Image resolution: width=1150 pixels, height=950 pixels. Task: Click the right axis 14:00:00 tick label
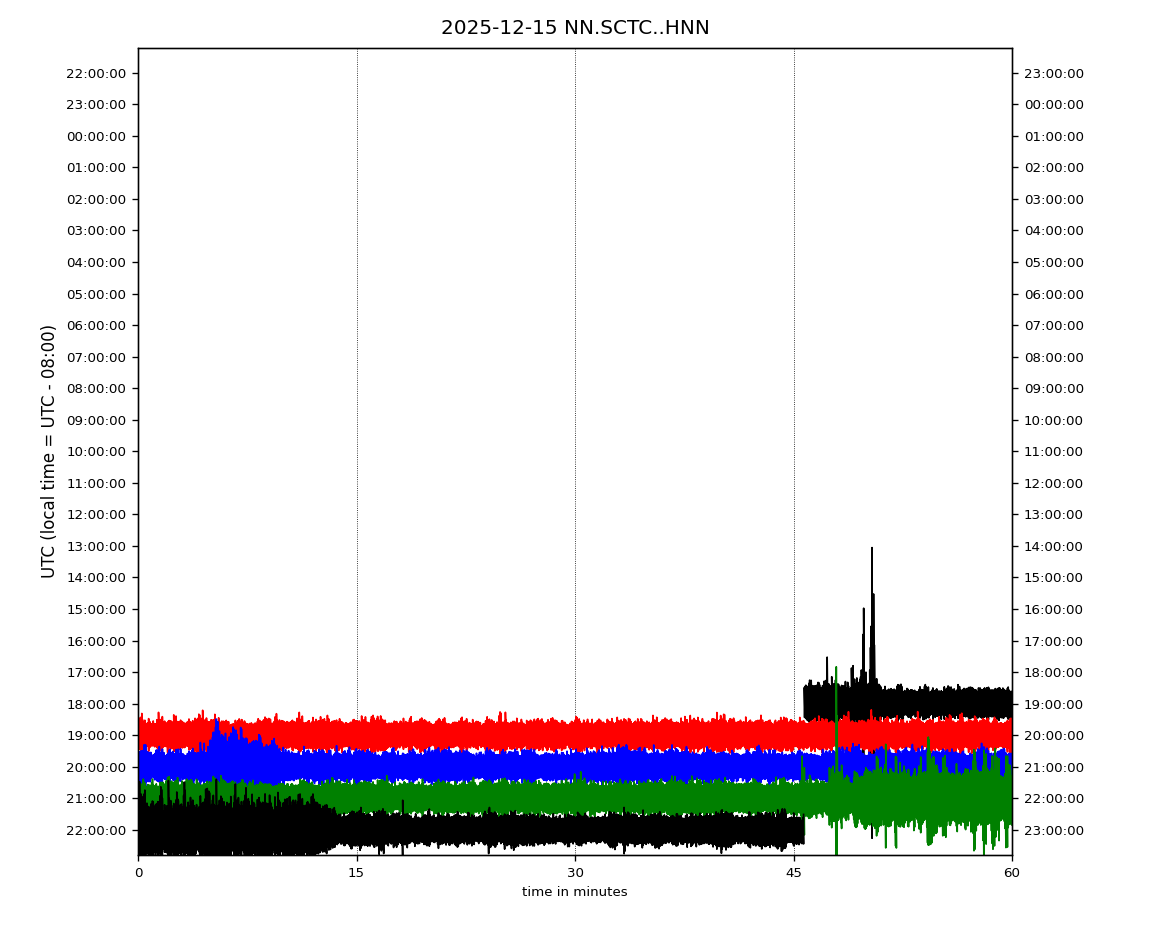click(x=1053, y=546)
